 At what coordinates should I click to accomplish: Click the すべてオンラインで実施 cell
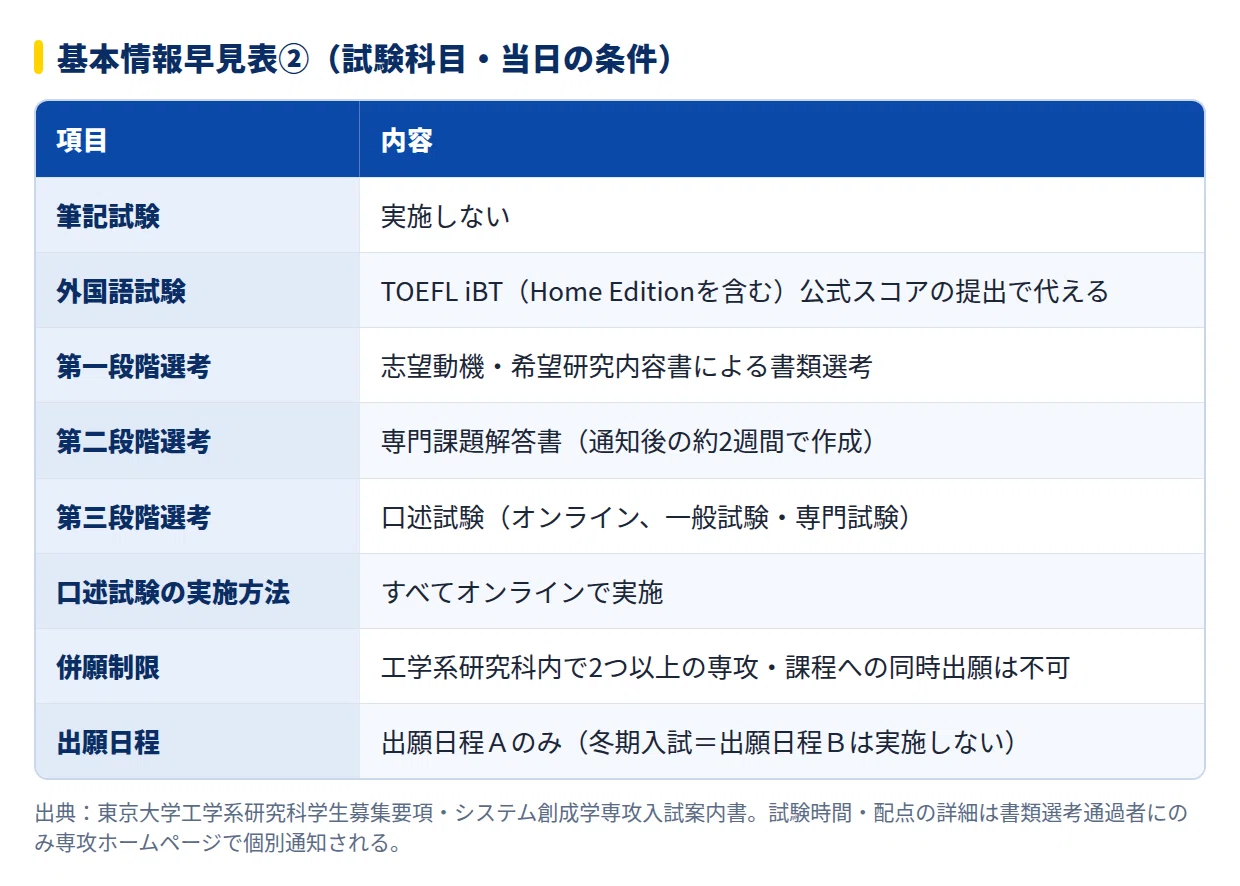pos(782,592)
